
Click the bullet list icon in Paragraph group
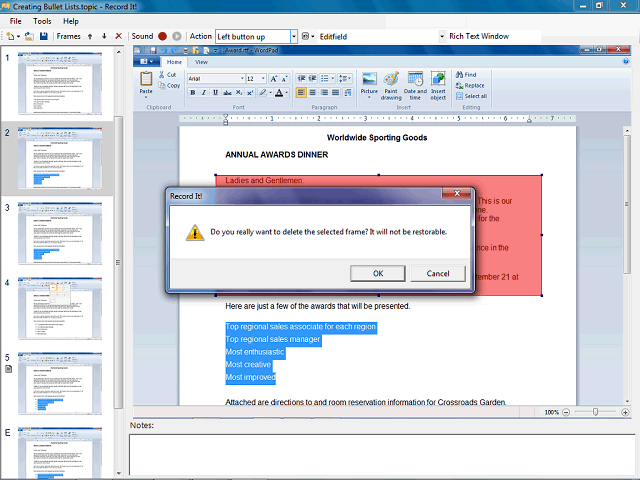pos(324,78)
